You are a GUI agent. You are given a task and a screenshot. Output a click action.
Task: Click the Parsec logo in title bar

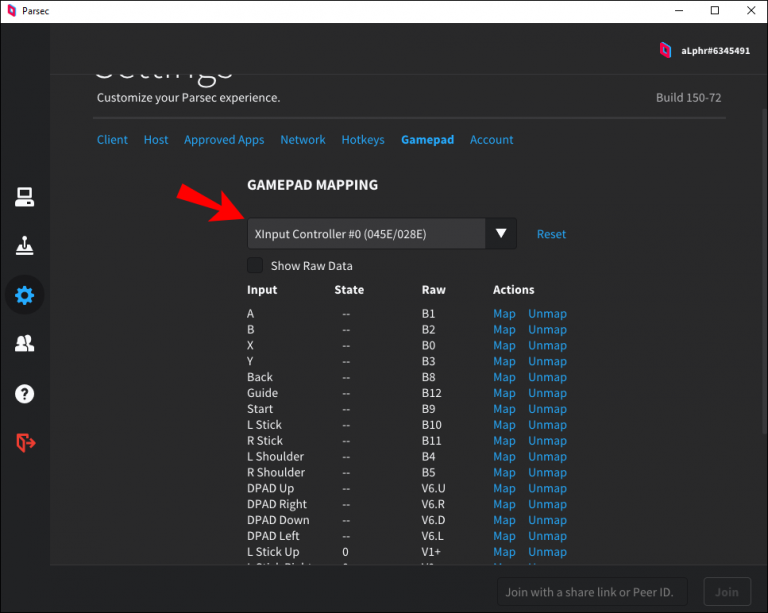tap(11, 11)
